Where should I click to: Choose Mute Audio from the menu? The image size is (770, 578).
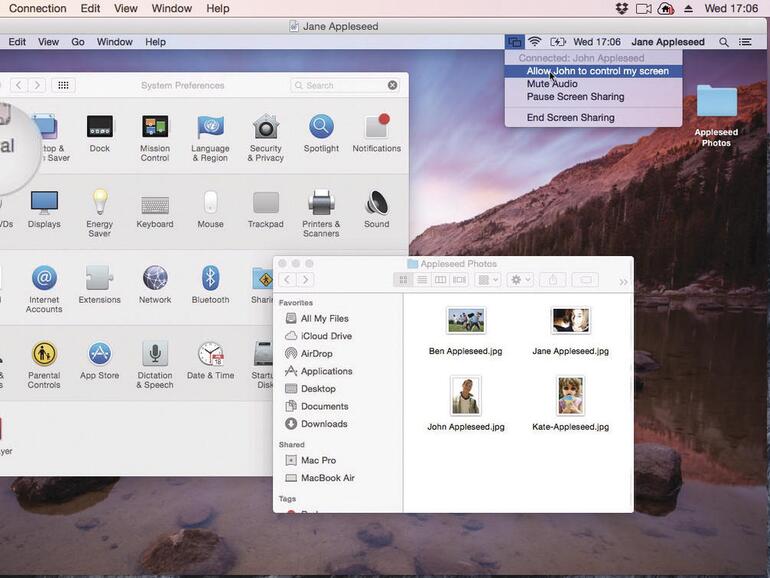click(x=593, y=84)
